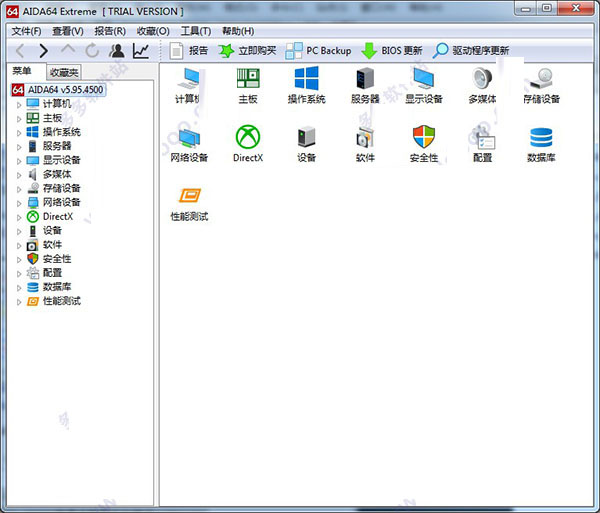Open the 收藏(O) menu
The width and height of the screenshot is (600, 513).
153,31
